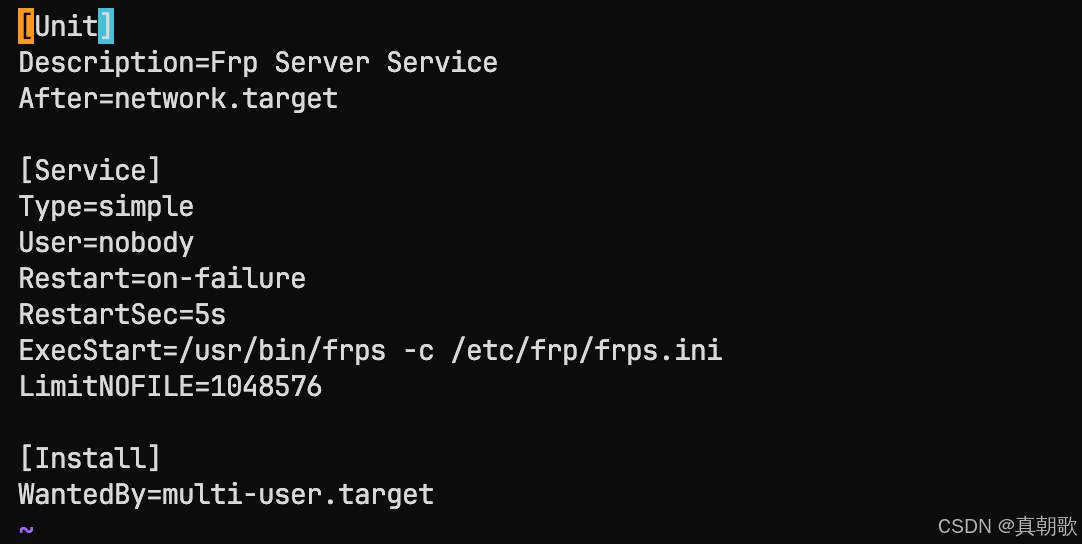
Task: Click the highlighted closing bracket of [Unit]
Action: coord(106,26)
